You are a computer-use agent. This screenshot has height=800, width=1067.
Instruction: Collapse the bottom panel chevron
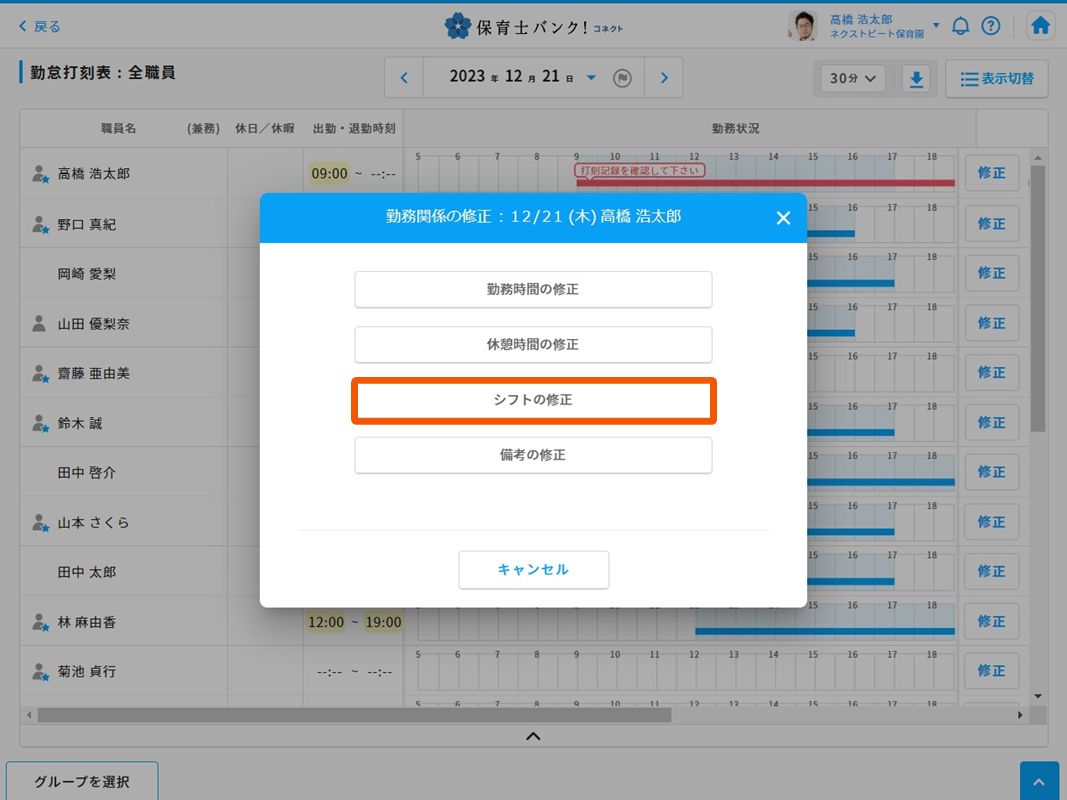pos(533,736)
